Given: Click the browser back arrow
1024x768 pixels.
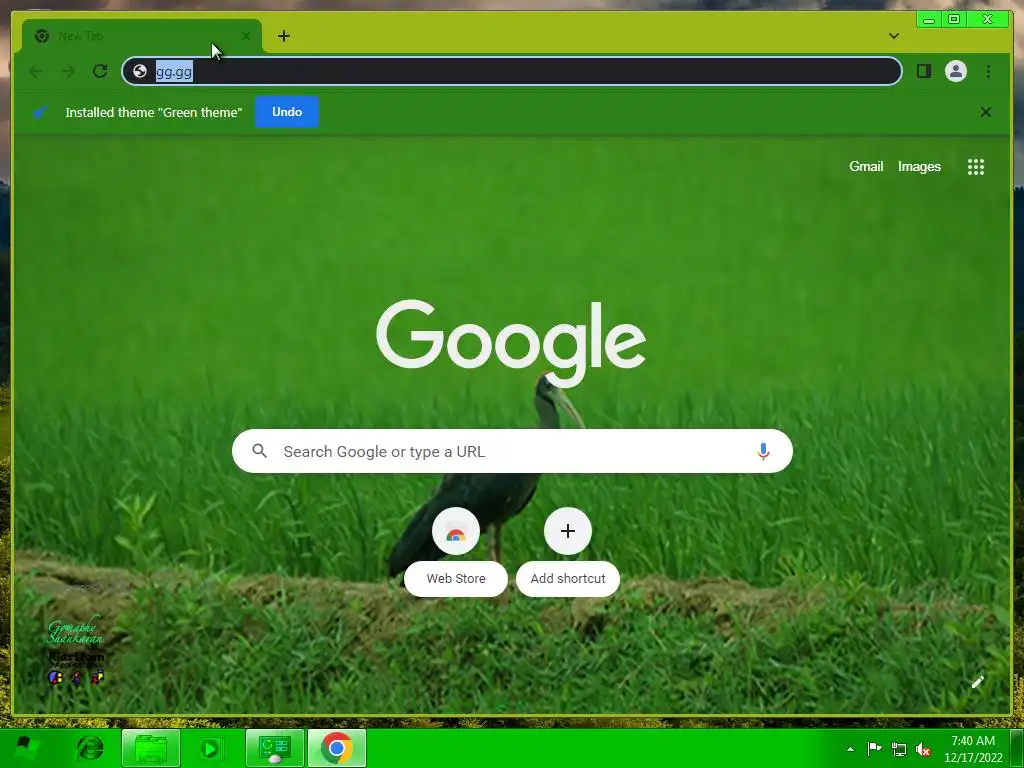Looking at the screenshot, I should point(36,71).
